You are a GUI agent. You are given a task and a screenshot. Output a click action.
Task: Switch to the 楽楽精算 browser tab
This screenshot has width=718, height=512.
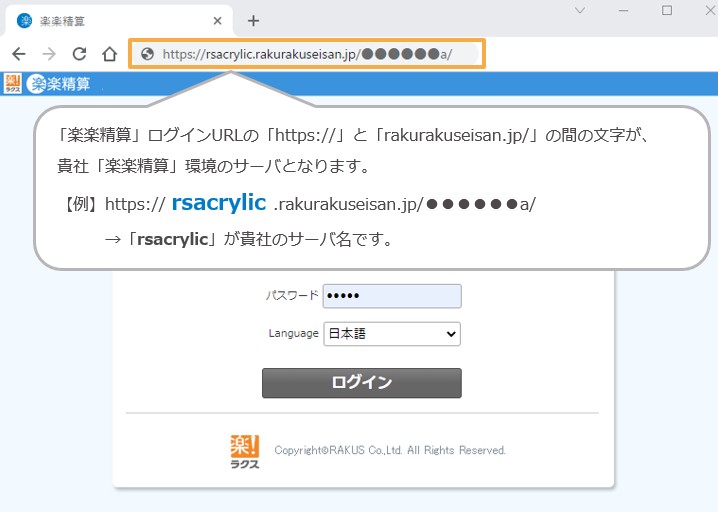click(x=110, y=20)
